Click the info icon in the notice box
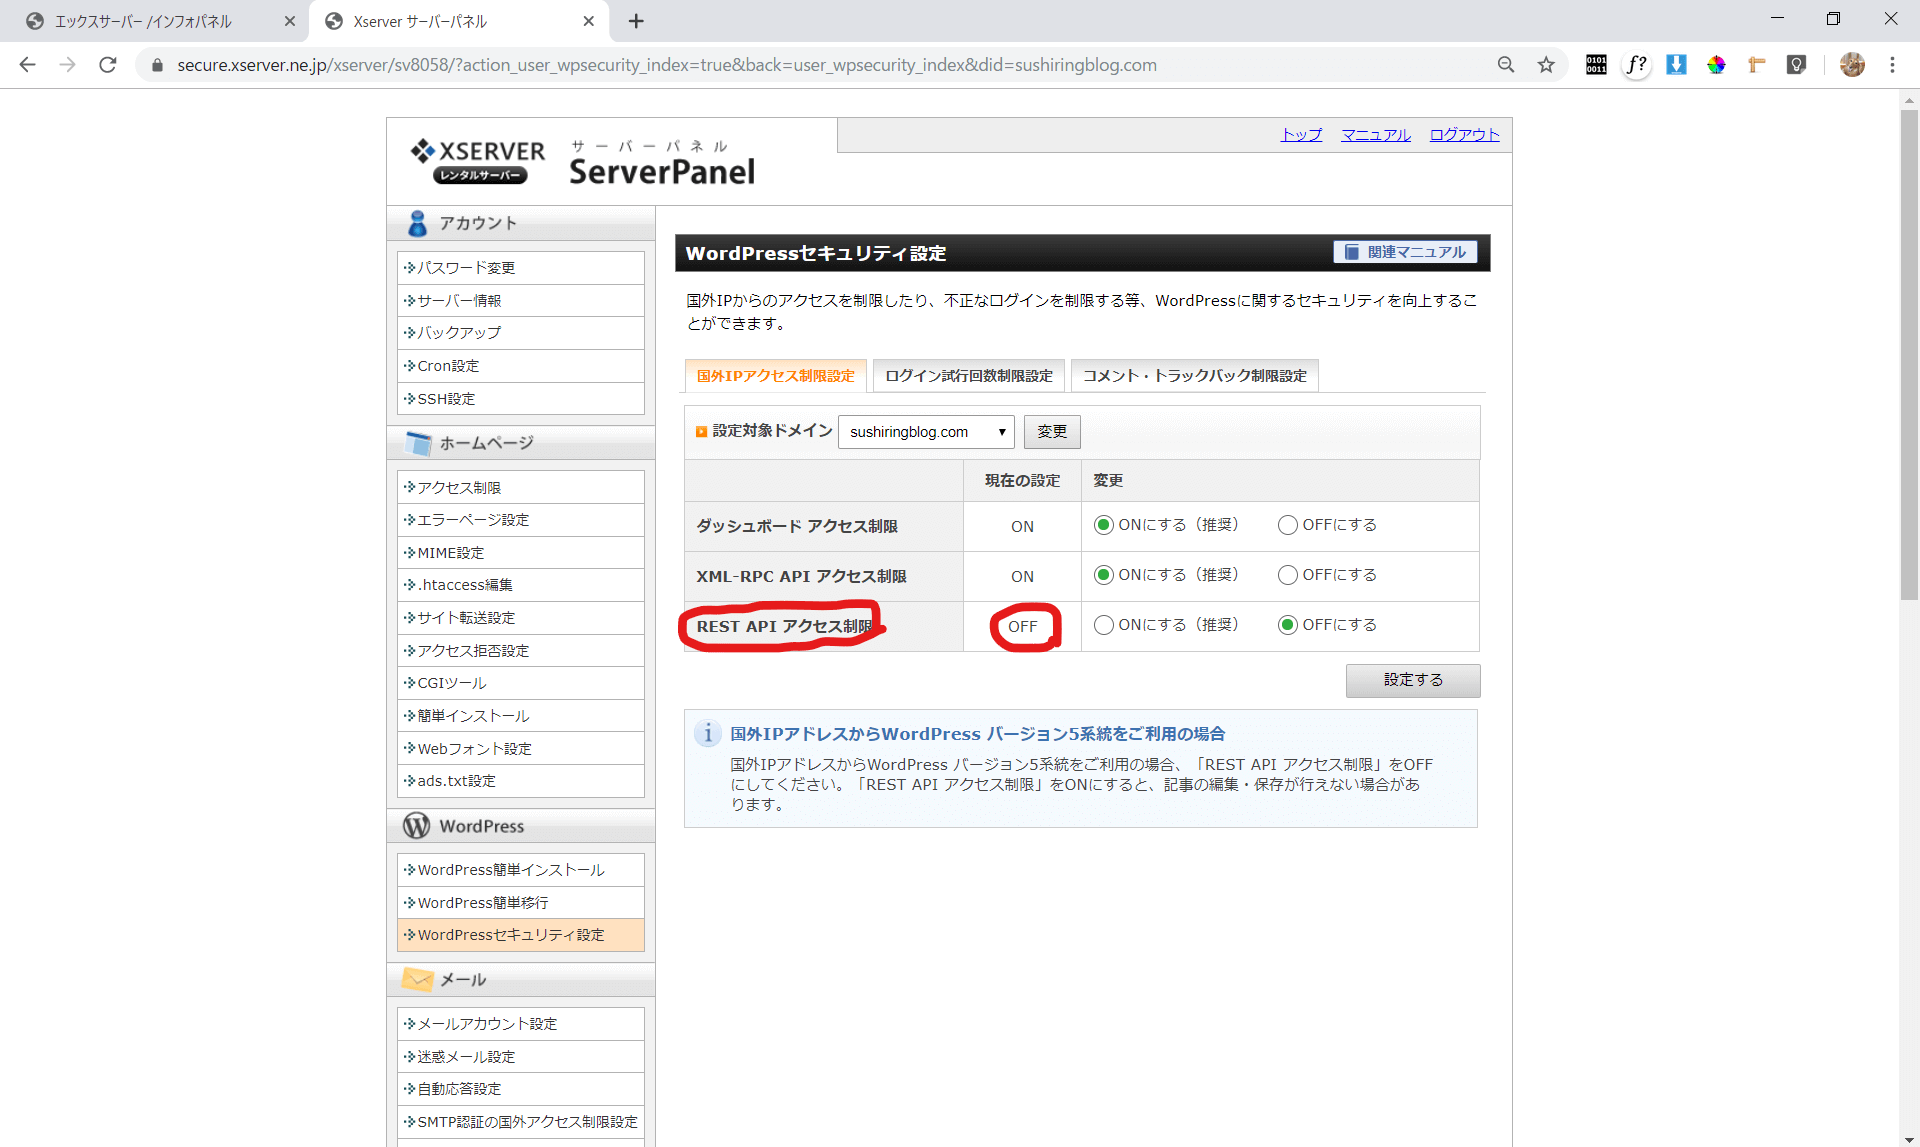 [708, 734]
